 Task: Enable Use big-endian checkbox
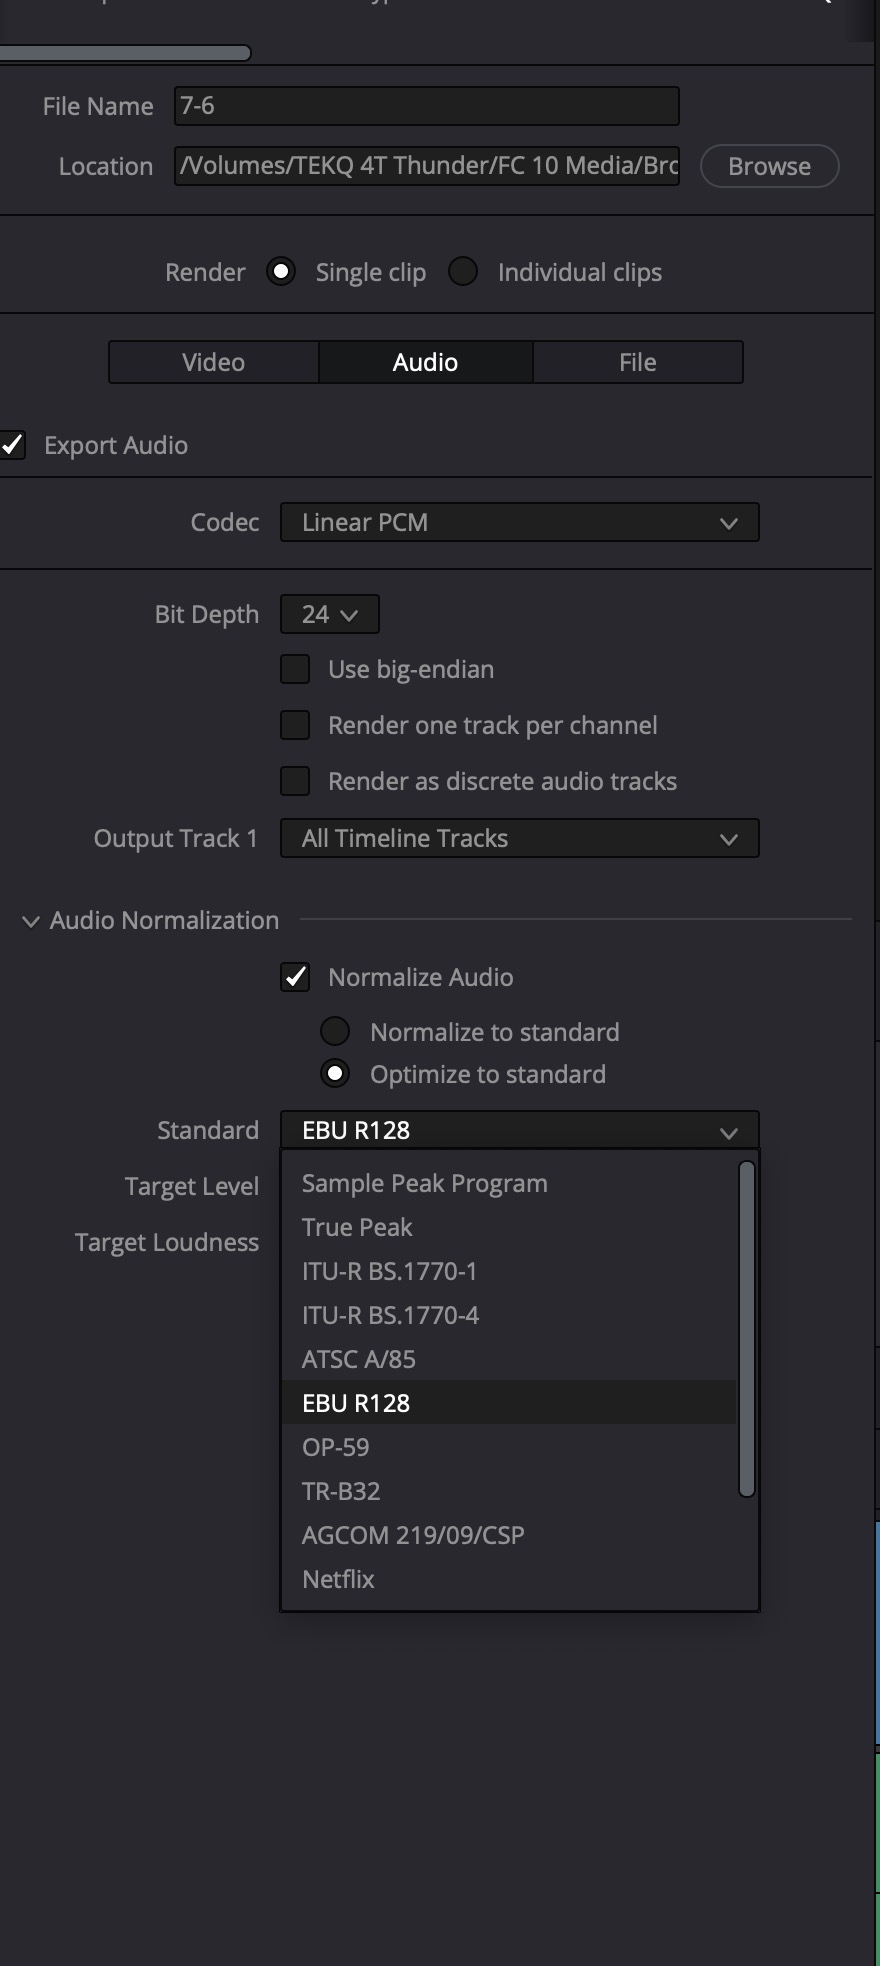coord(295,669)
